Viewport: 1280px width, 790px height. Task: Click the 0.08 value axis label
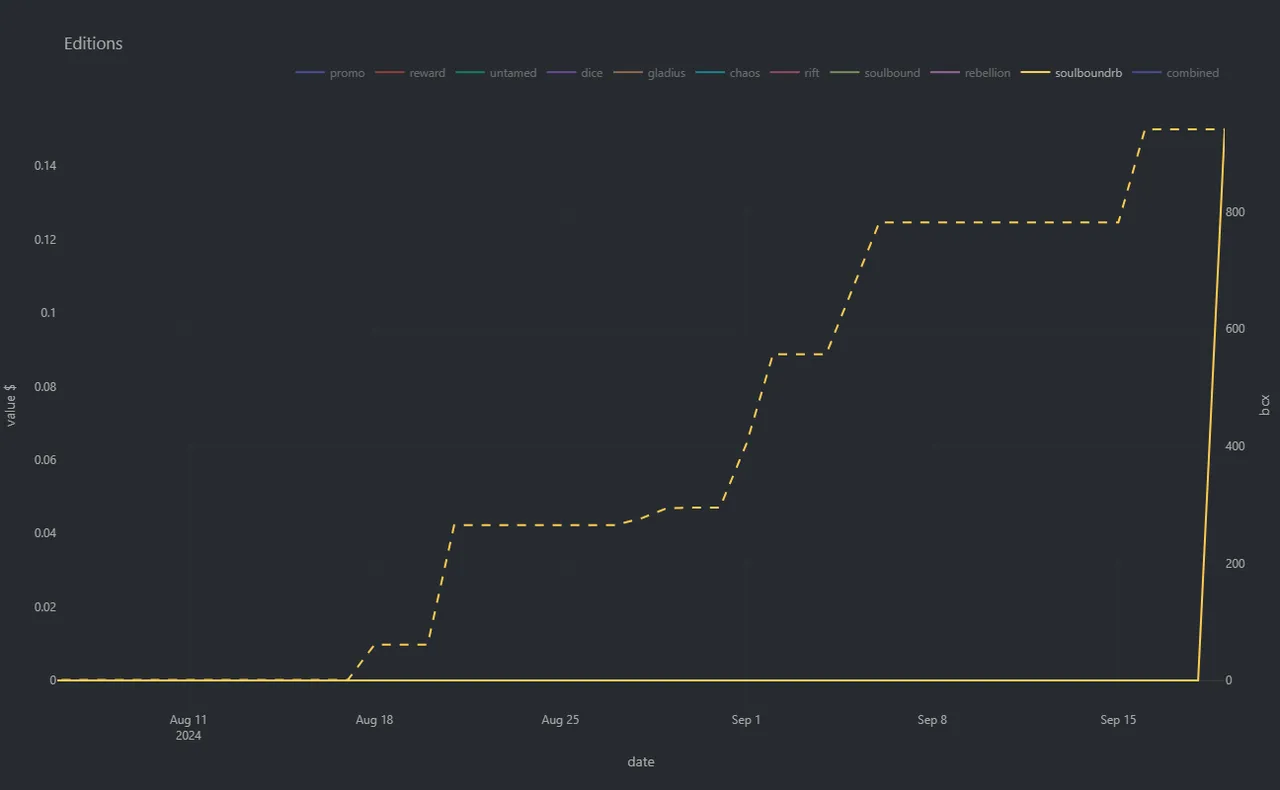(45, 387)
